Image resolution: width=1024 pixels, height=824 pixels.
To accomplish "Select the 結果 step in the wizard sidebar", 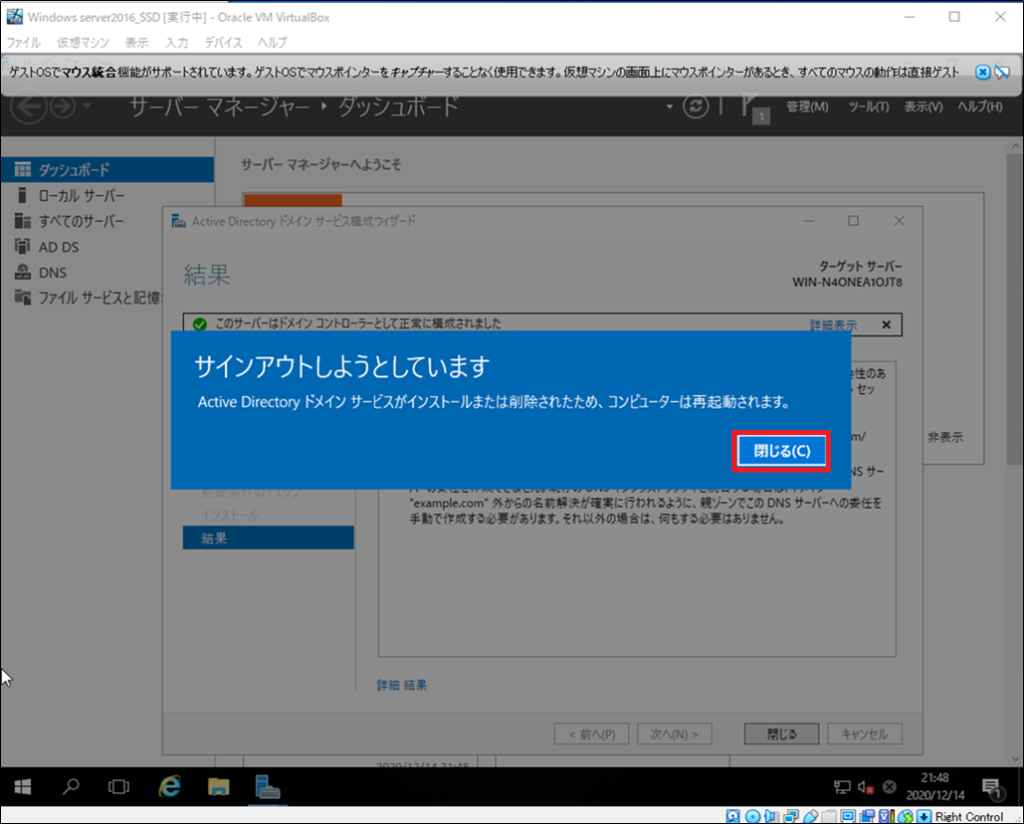I will click(268, 538).
